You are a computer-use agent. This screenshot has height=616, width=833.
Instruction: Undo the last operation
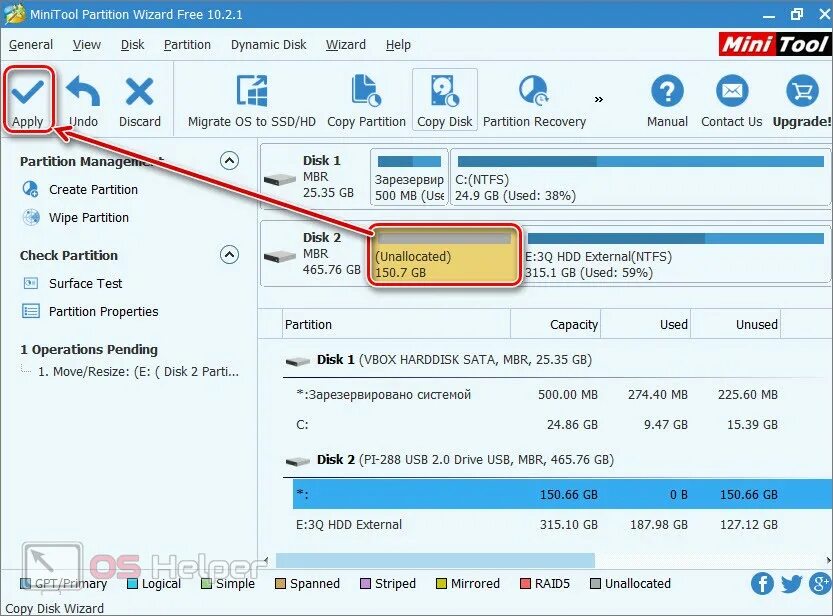[83, 100]
